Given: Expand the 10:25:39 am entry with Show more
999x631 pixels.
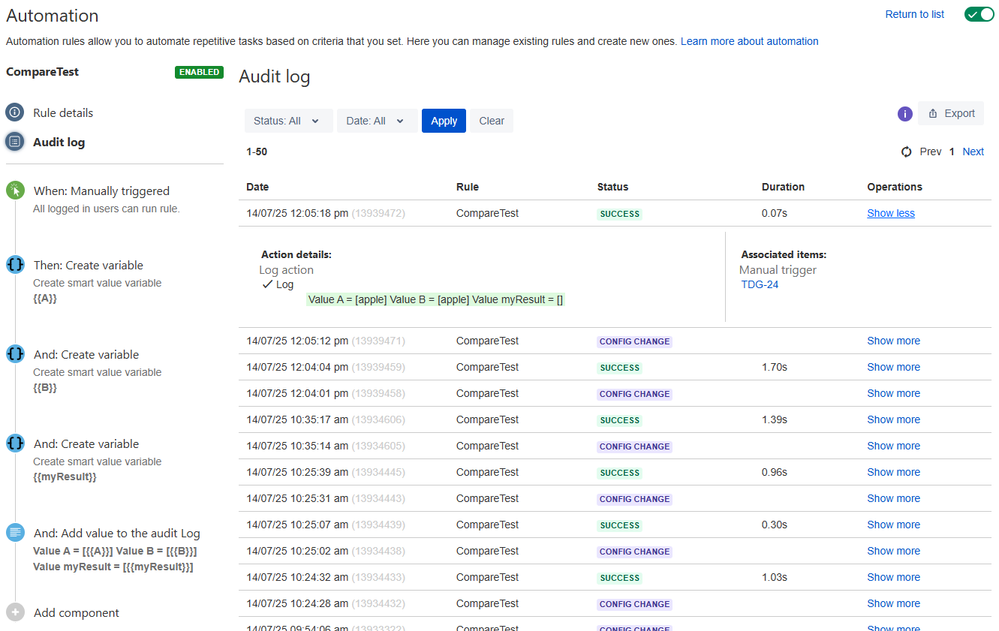Looking at the screenshot, I should tap(893, 472).
